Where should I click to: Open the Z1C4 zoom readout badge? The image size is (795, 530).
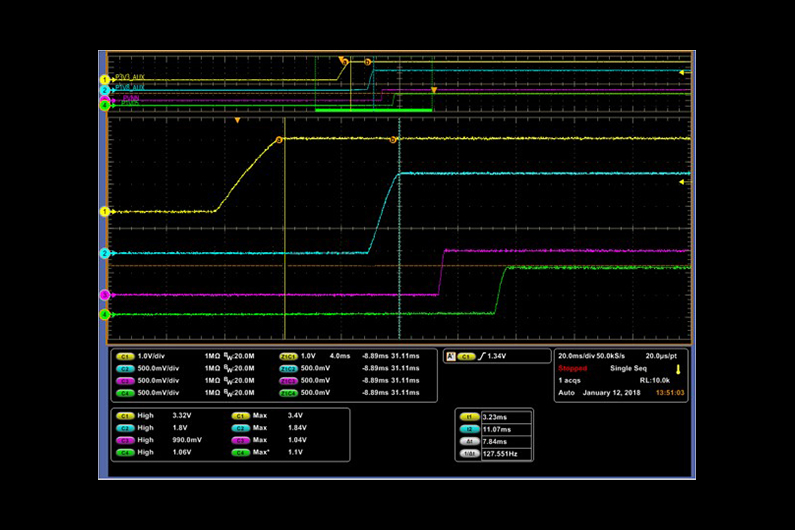click(x=288, y=393)
